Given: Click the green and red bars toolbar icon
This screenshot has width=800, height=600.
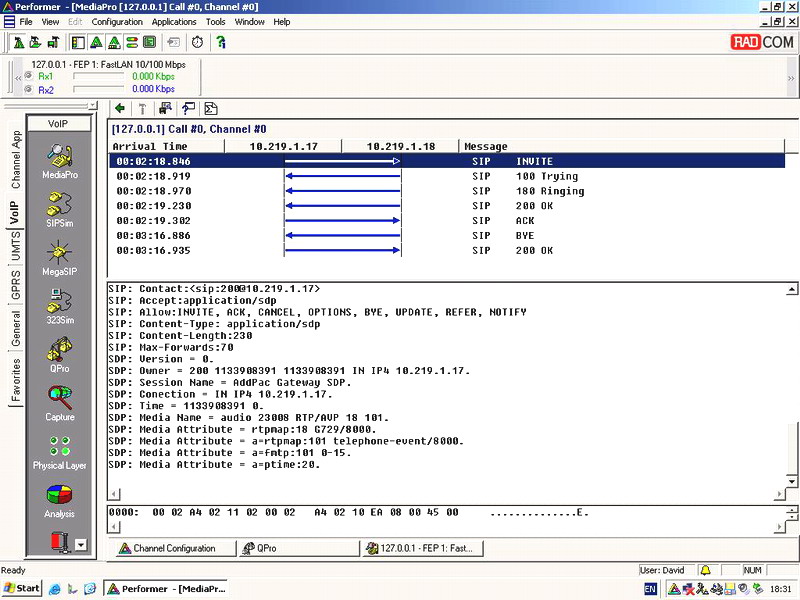Looking at the screenshot, I should pos(132,42).
